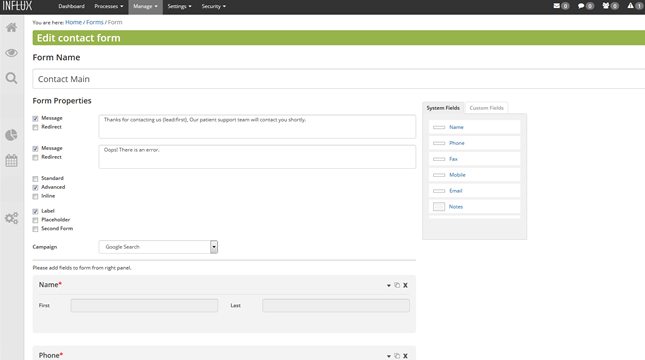The height and width of the screenshot is (360, 645).
Task: Check the first Redirect checkbox
Action: point(35,127)
